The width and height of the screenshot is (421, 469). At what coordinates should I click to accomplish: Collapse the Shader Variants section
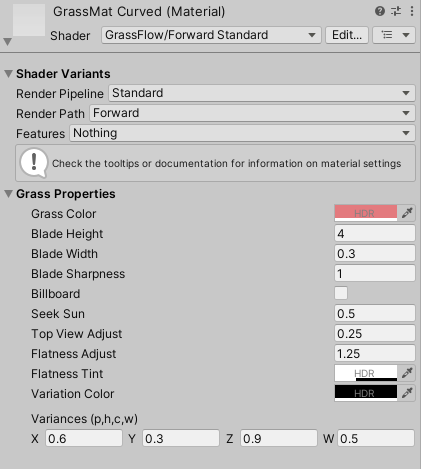[x=8, y=74]
